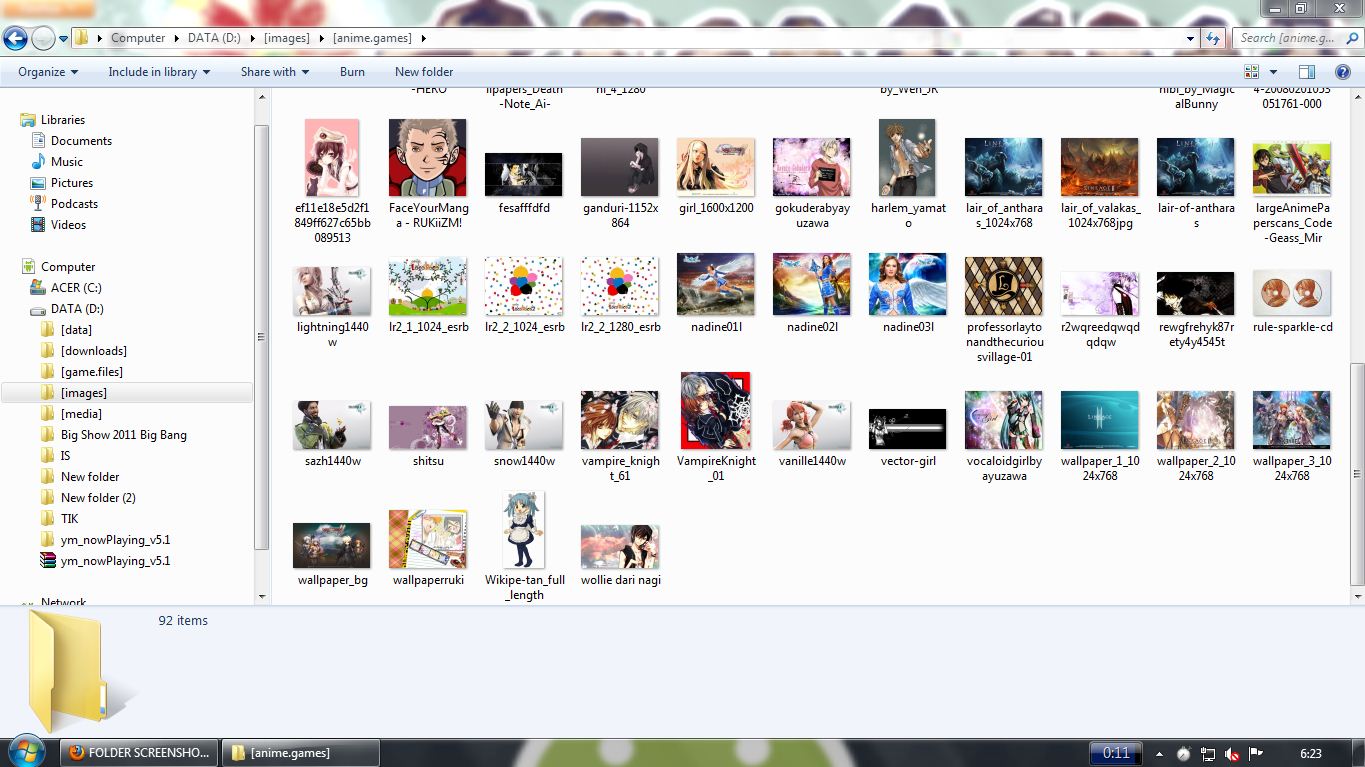Open Music library in sidebar
Viewport: 1365px width, 767px height.
point(67,162)
